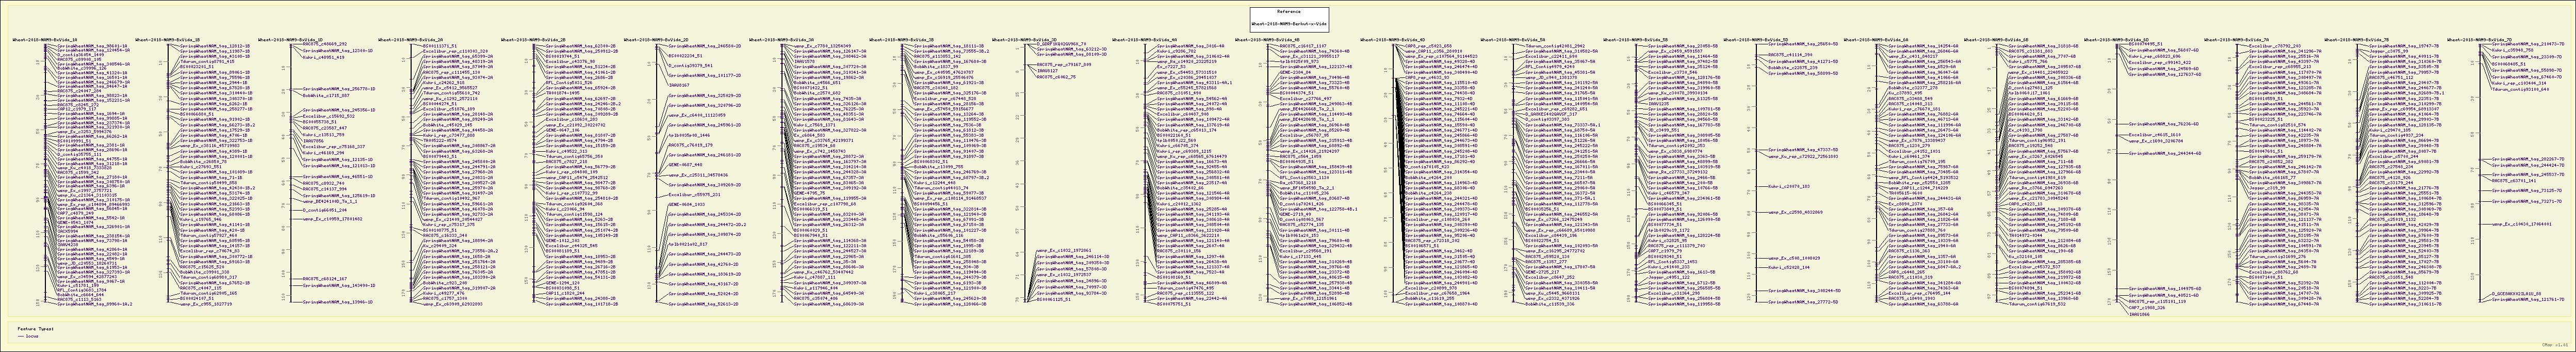
Task: Click the locus entry in Feature Types legend
Action: point(32,337)
